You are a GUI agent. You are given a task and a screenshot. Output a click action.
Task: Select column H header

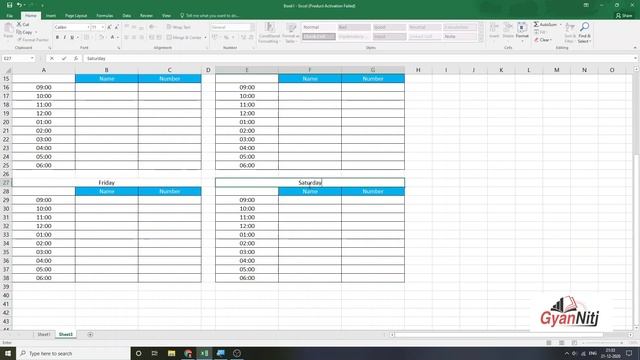418,70
